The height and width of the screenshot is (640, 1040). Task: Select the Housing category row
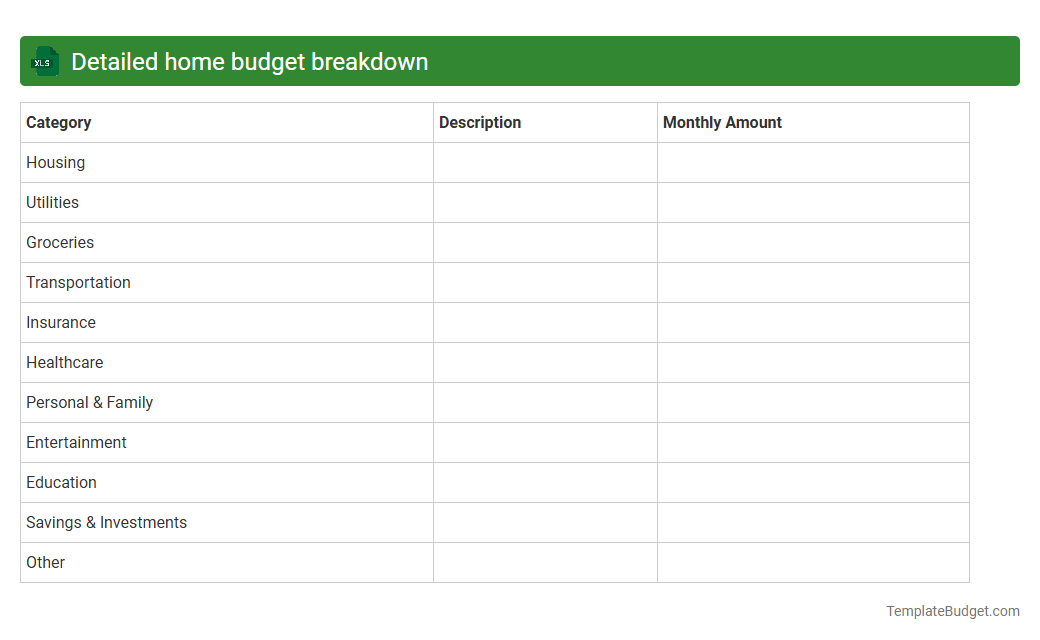[x=55, y=162]
